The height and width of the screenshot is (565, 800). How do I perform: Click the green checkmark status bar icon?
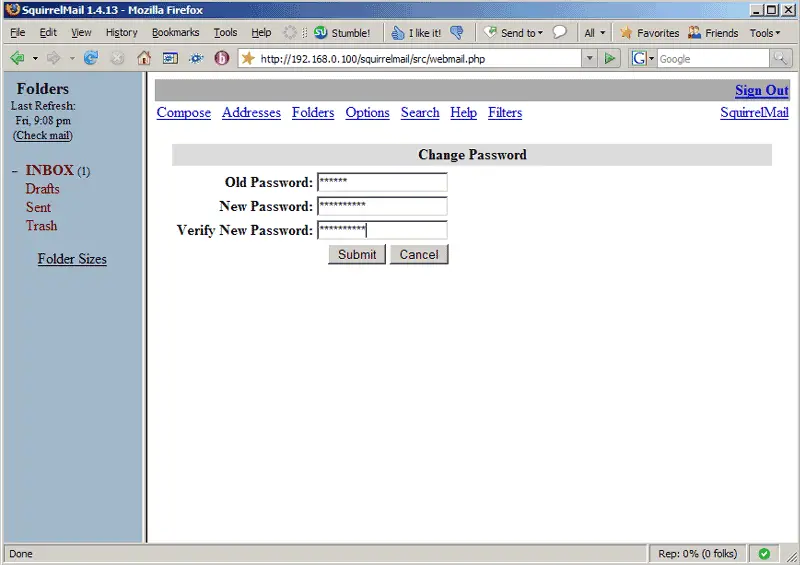[764, 554]
